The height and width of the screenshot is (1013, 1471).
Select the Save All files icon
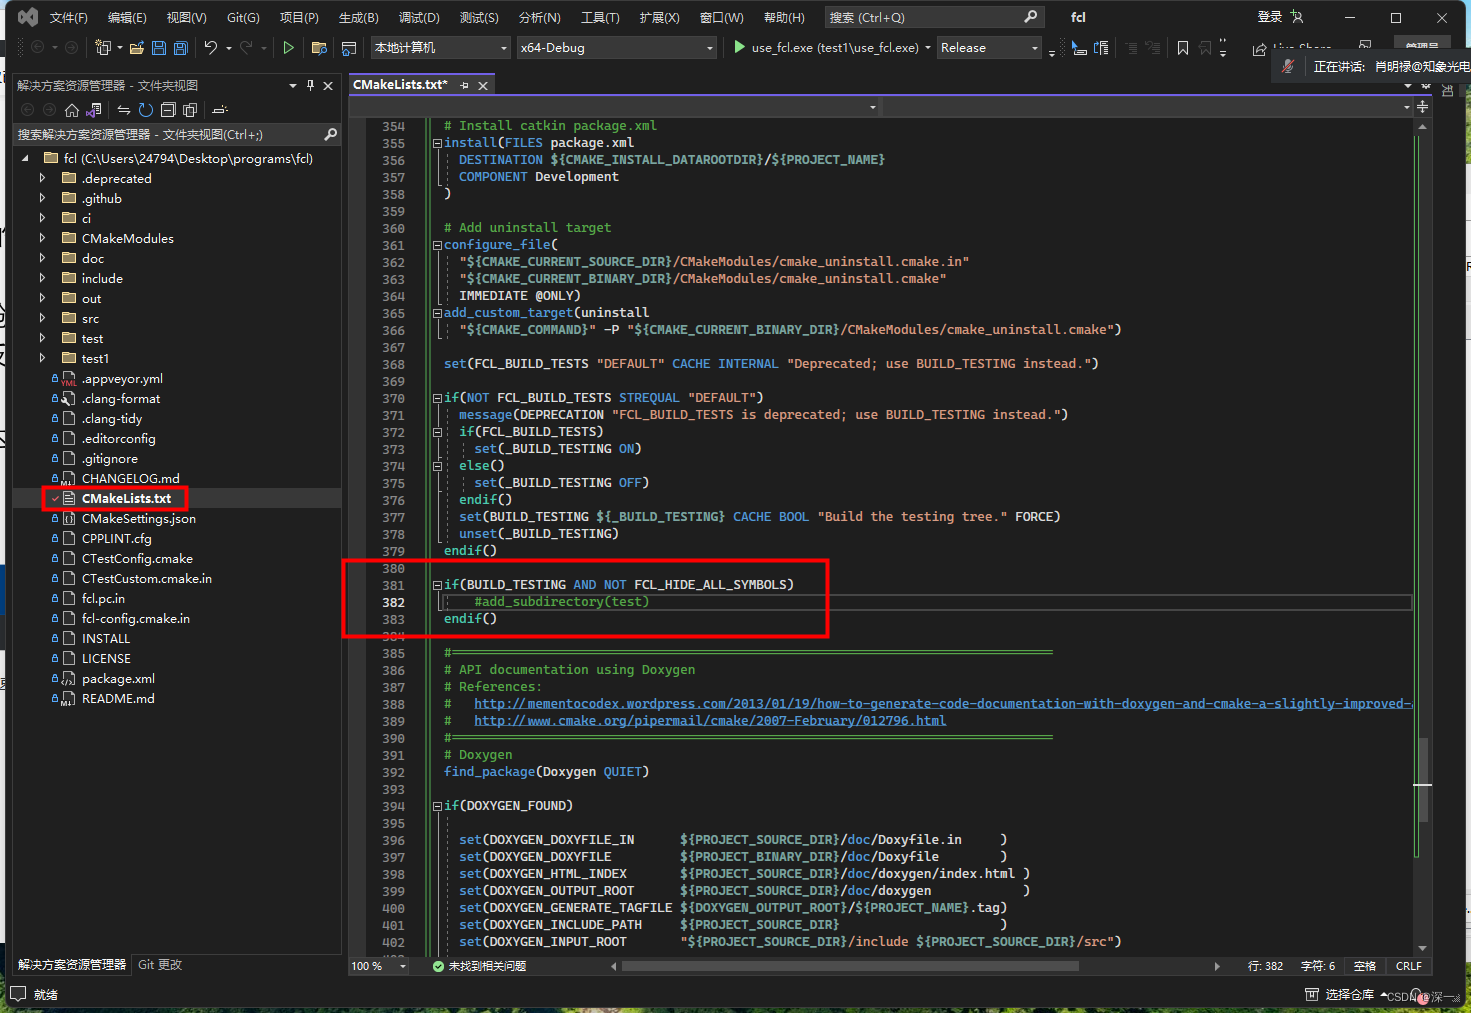180,47
